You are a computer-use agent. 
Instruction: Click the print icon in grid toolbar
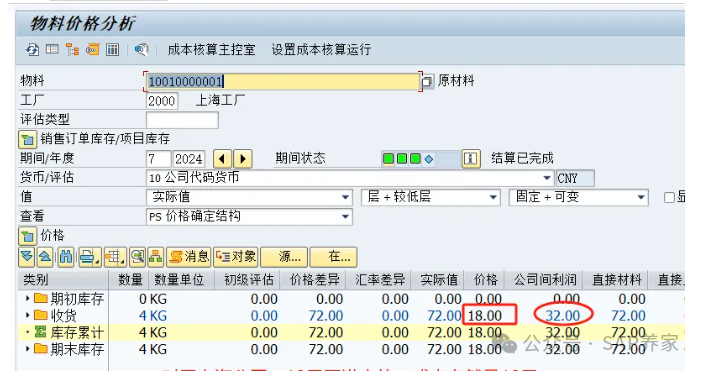click(x=89, y=257)
